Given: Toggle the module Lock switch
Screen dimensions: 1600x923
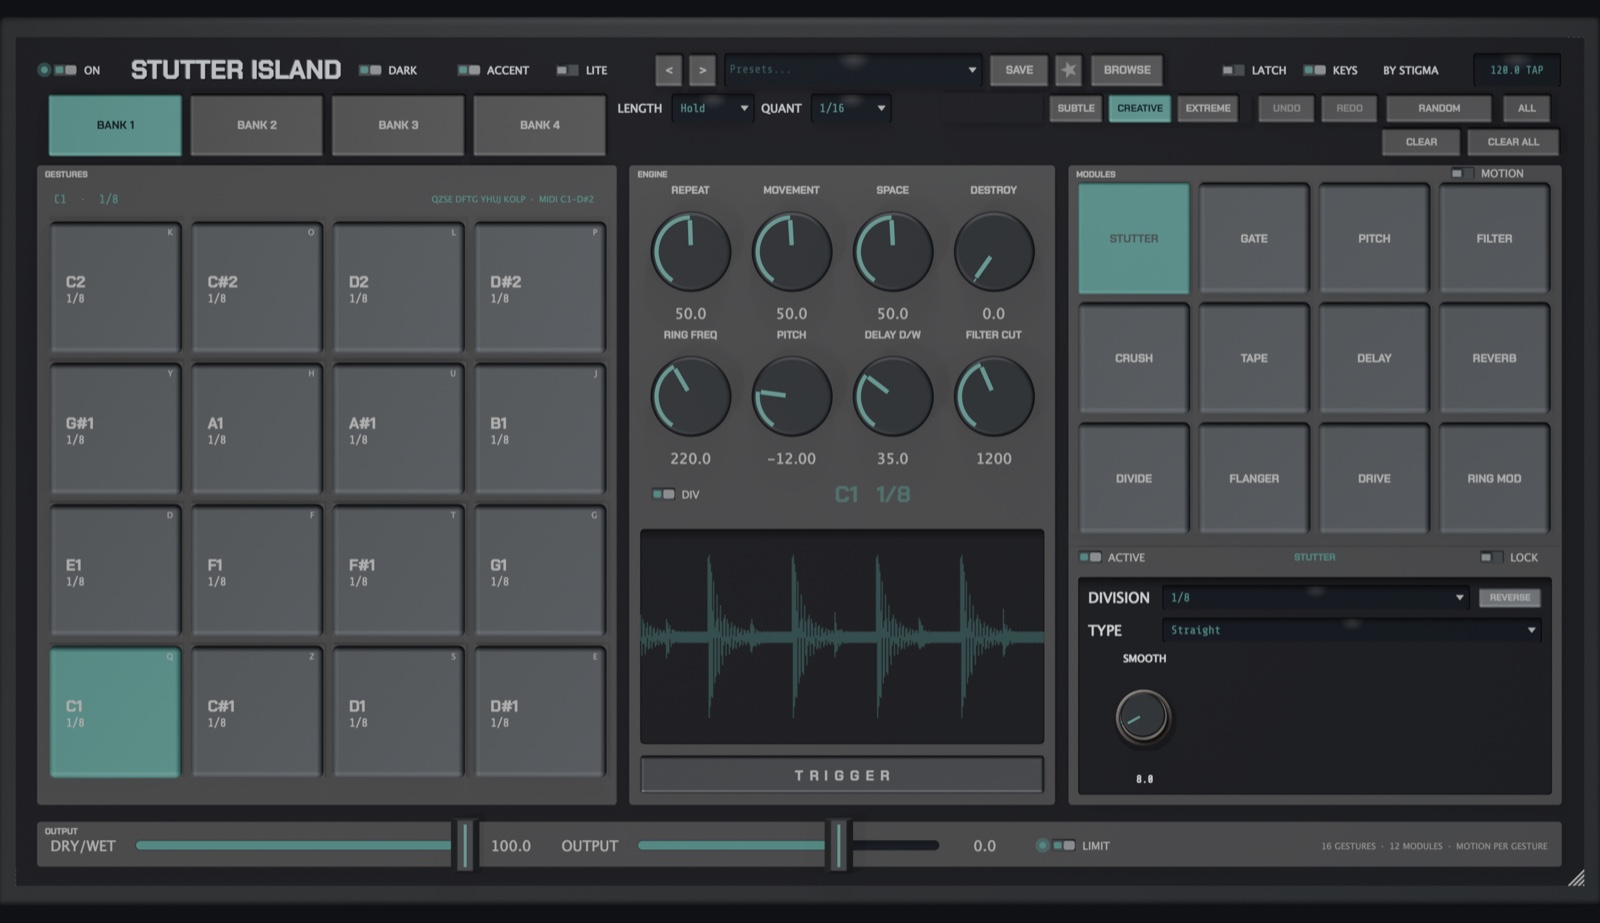Looking at the screenshot, I should pos(1491,557).
